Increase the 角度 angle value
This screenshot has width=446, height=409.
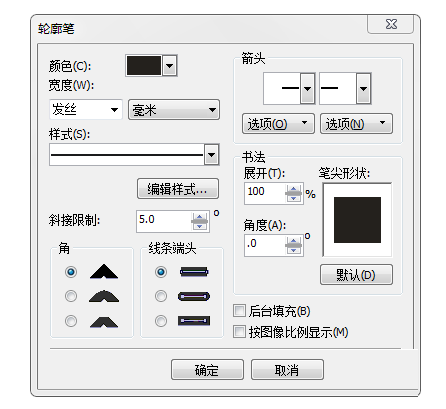(293, 241)
